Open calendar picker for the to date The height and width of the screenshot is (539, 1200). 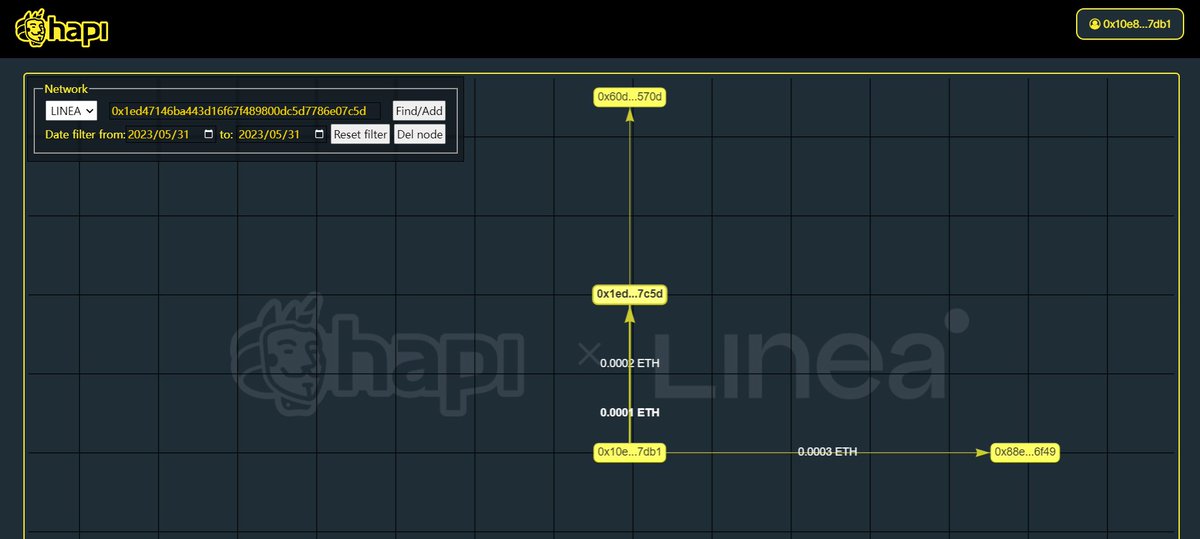click(x=320, y=134)
